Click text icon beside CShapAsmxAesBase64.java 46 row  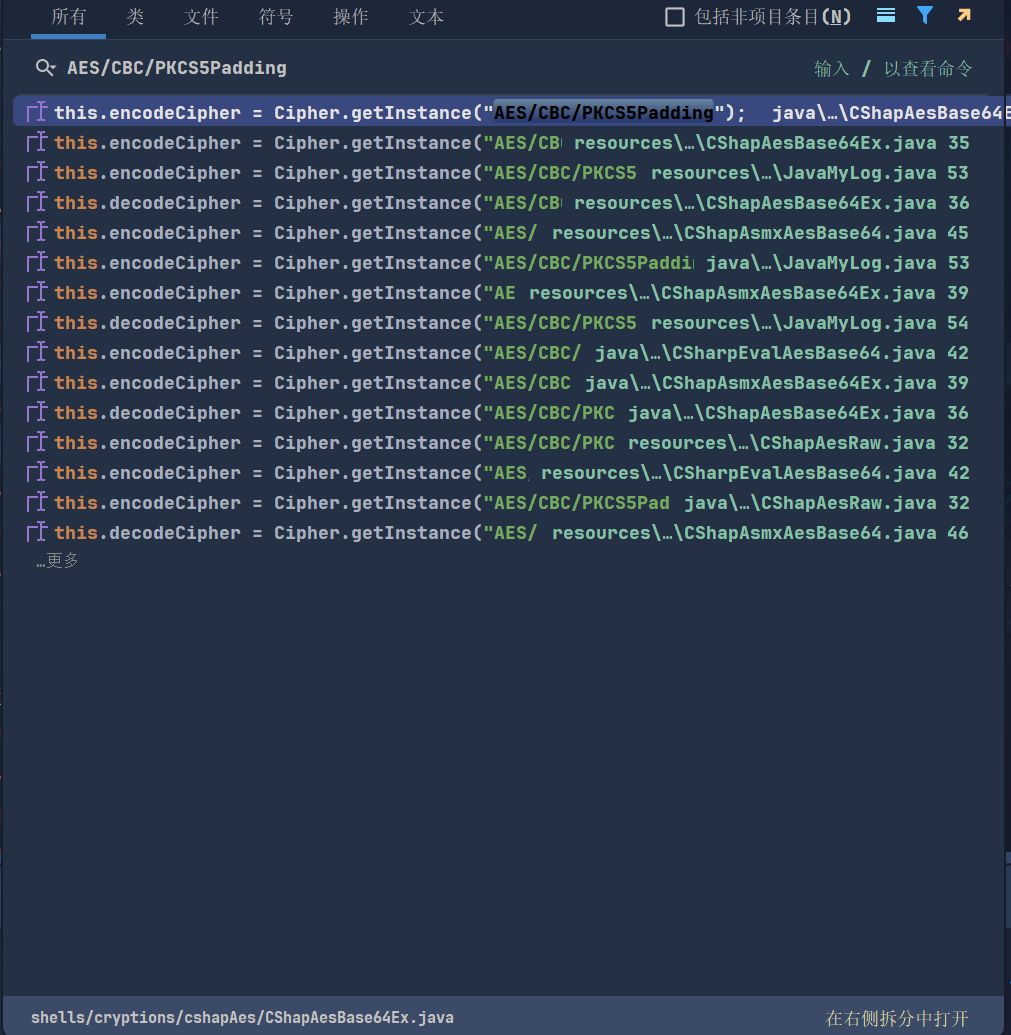(x=37, y=532)
